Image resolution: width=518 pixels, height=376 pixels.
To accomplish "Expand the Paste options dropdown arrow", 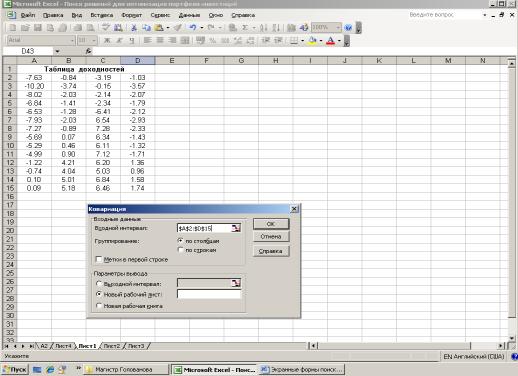I will coord(168,28).
